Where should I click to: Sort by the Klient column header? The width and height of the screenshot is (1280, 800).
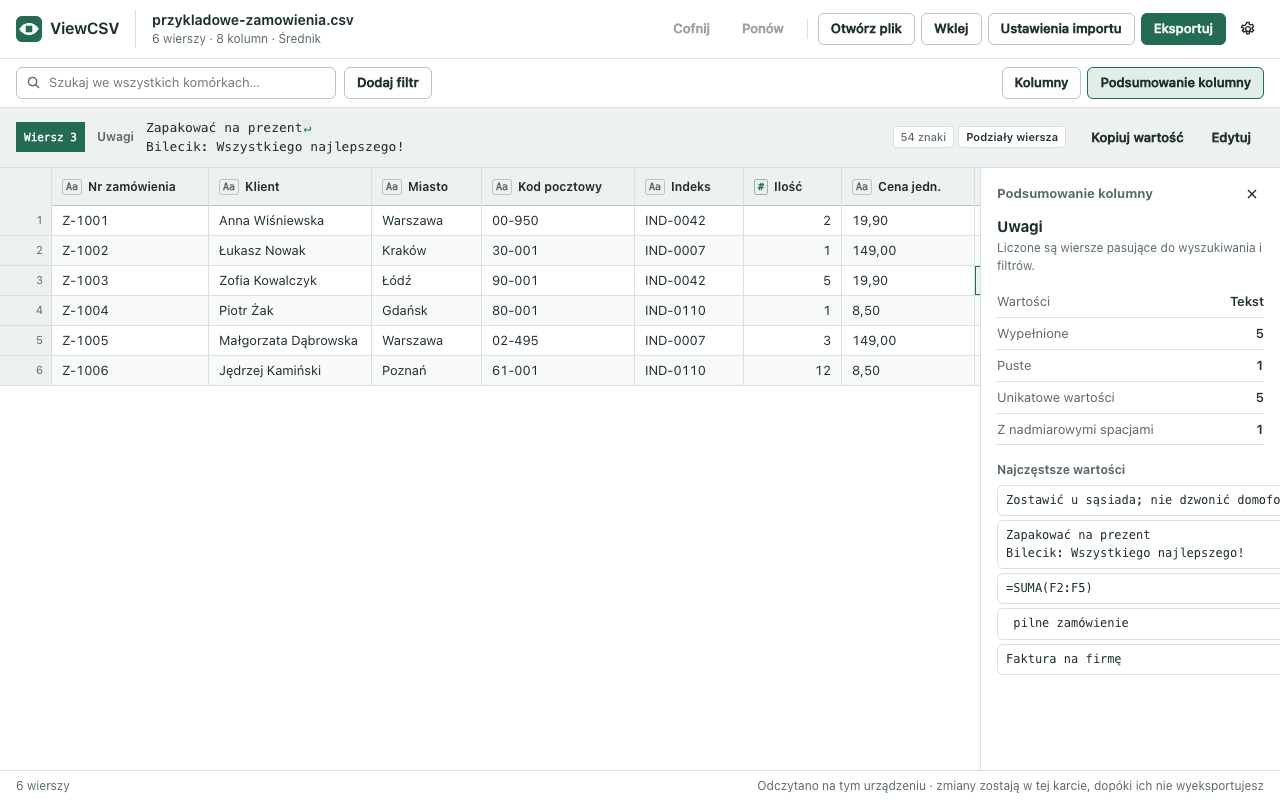click(290, 186)
